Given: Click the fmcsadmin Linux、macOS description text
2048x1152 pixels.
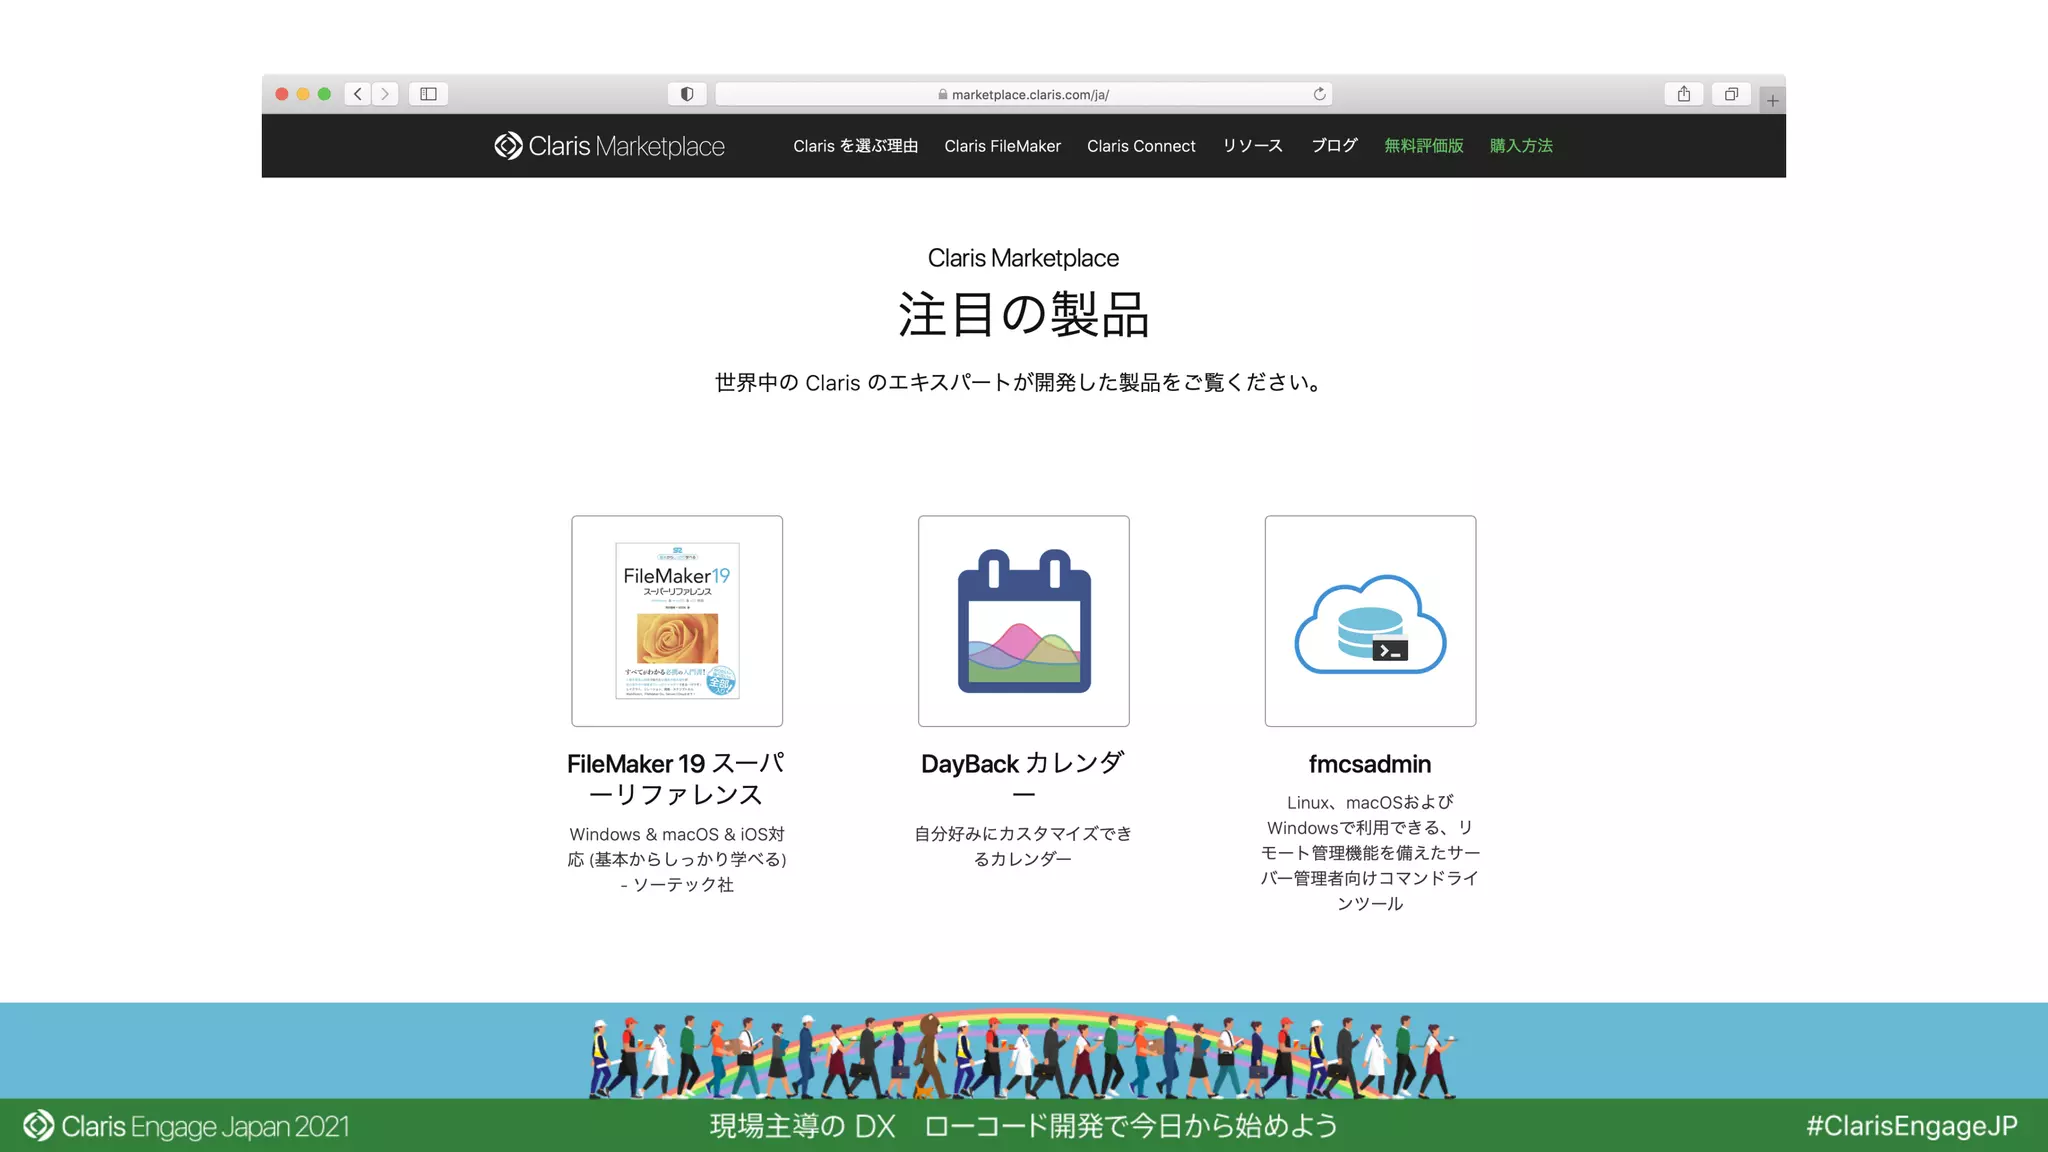Looking at the screenshot, I should (1370, 853).
